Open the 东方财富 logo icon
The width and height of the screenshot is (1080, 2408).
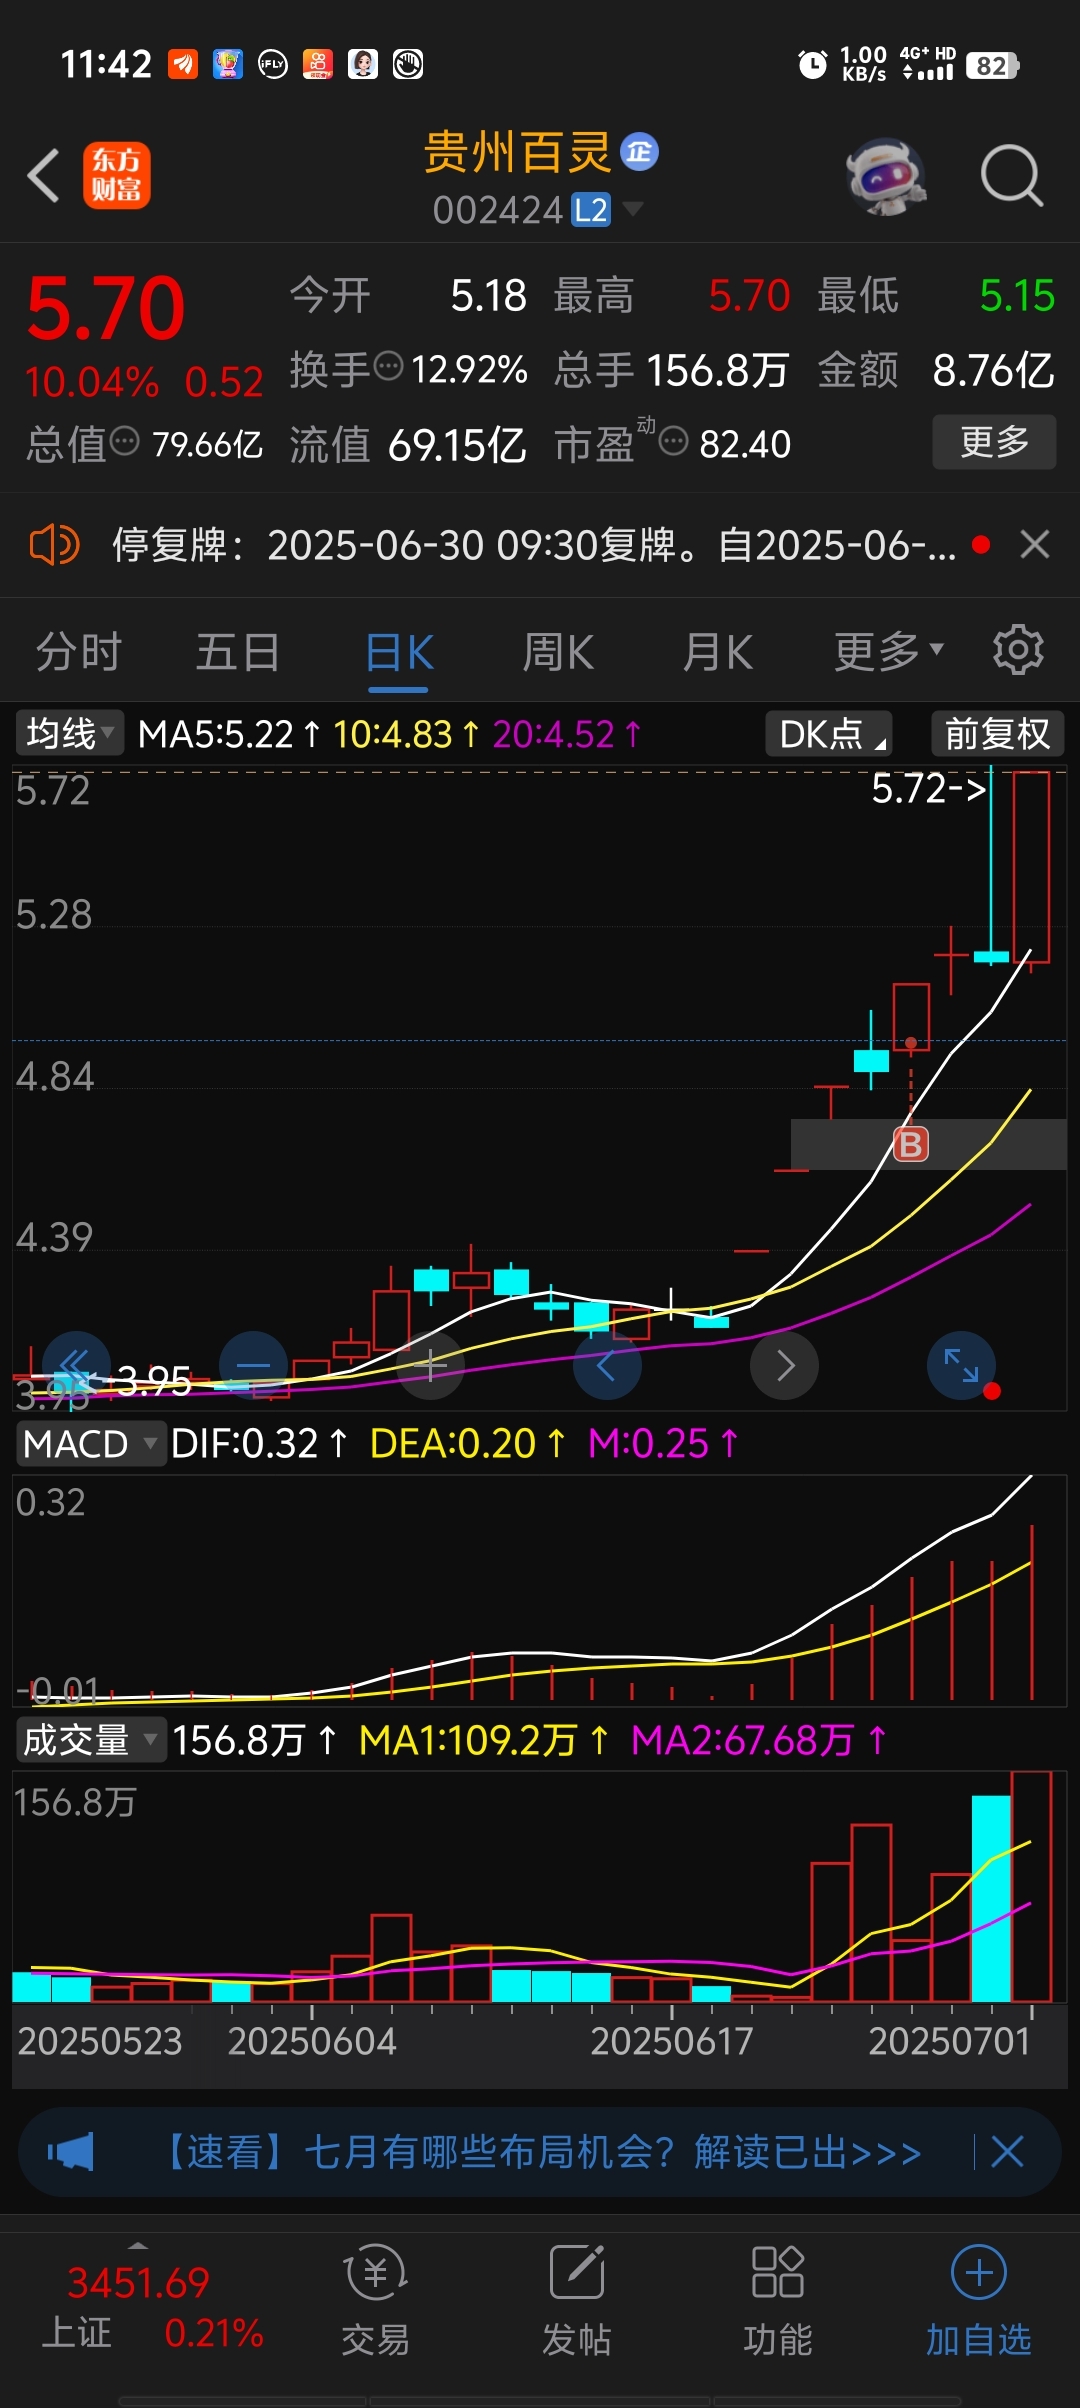[117, 175]
